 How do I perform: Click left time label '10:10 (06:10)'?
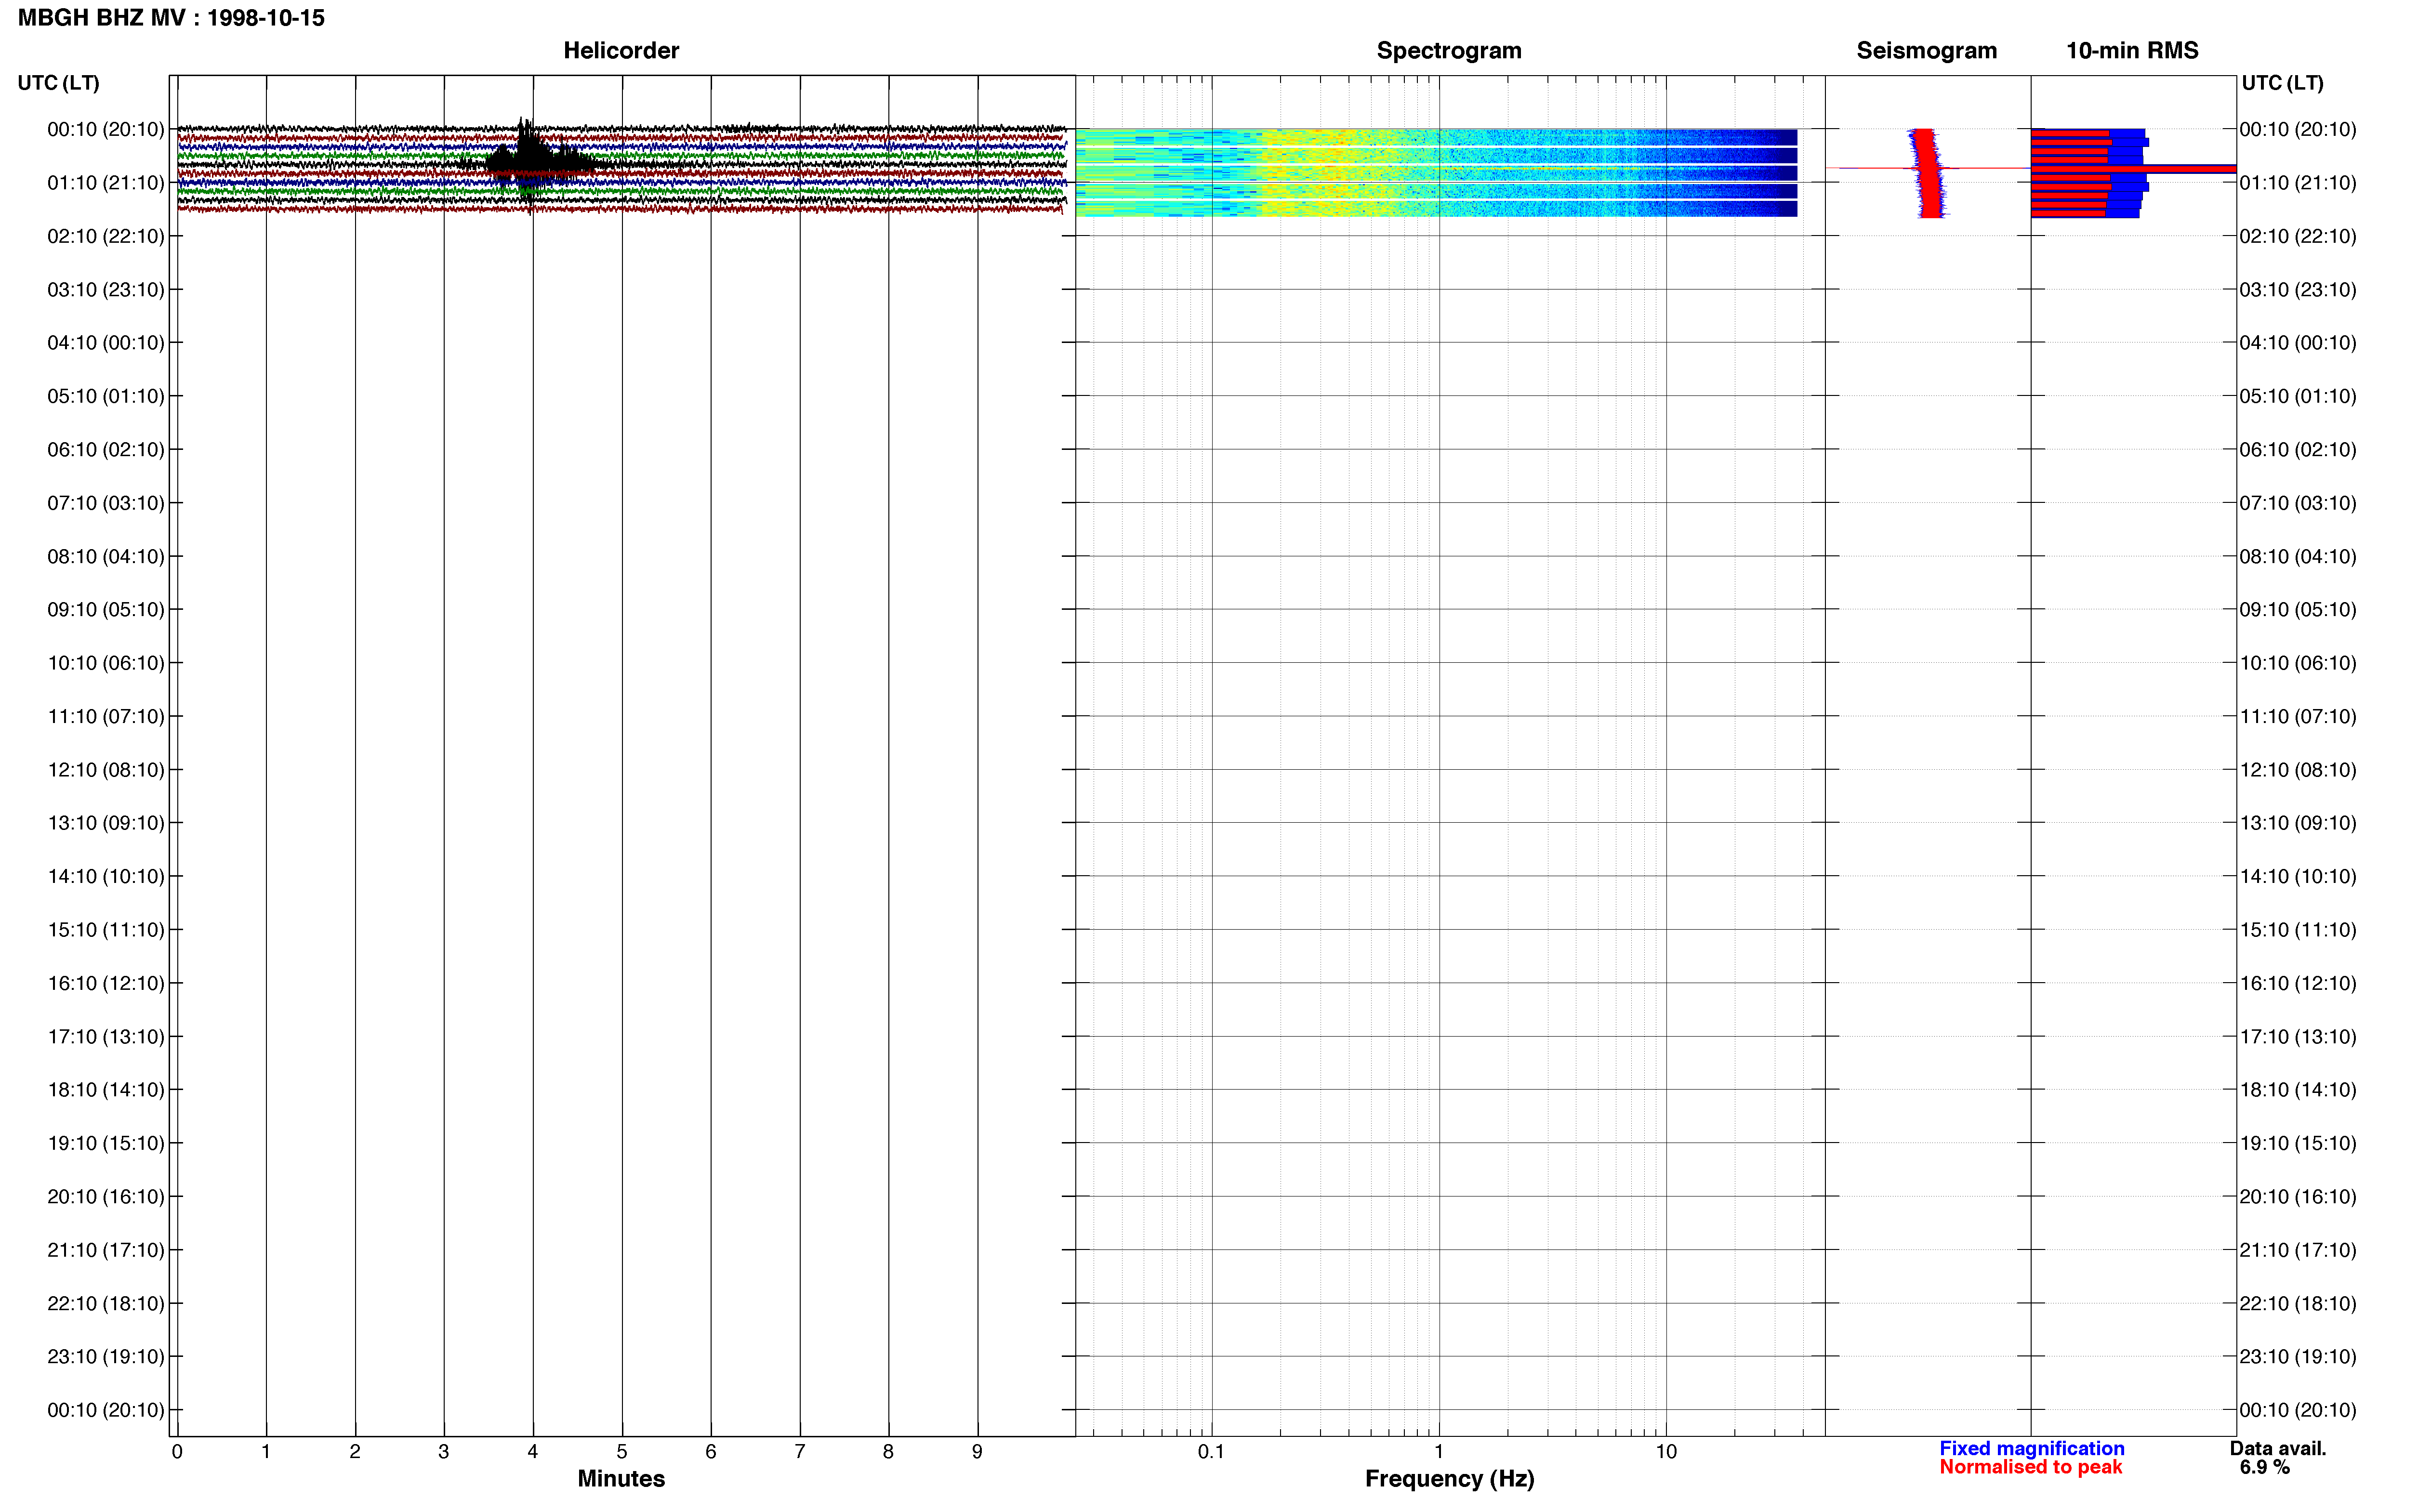pos(106,663)
